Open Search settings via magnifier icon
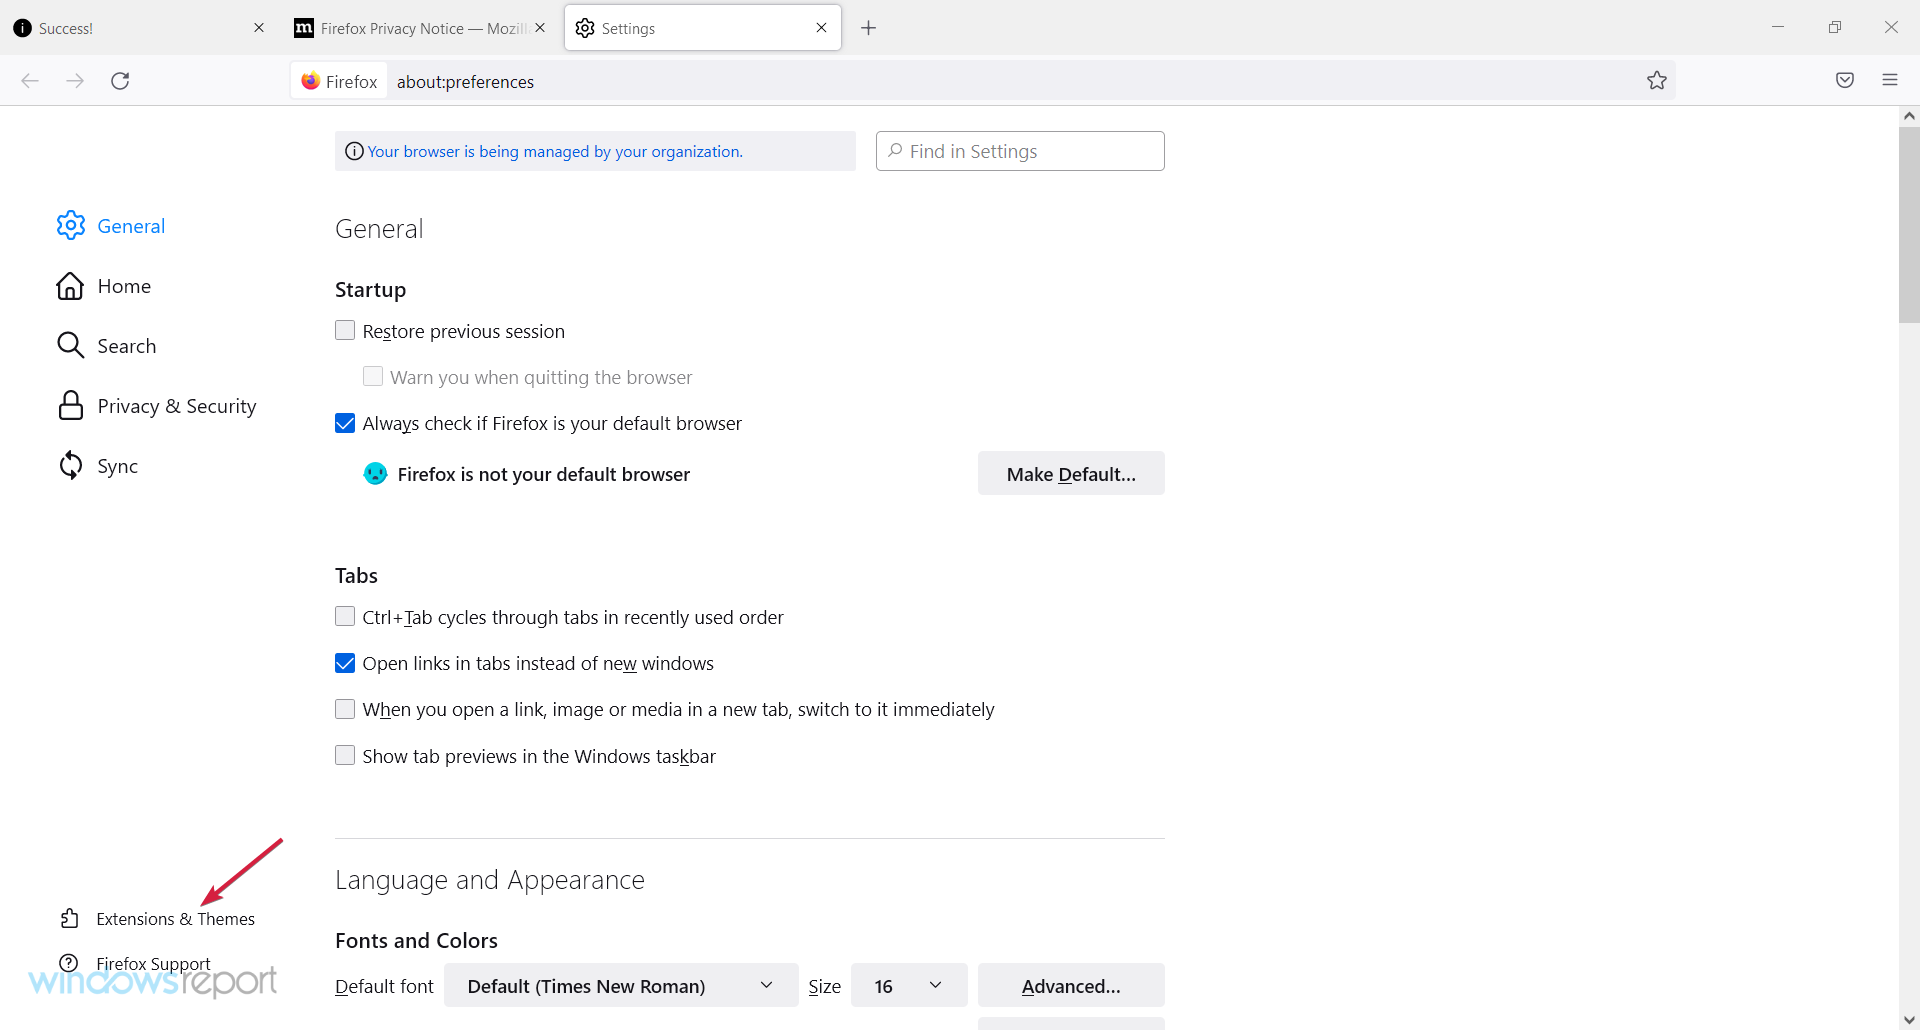 70,345
